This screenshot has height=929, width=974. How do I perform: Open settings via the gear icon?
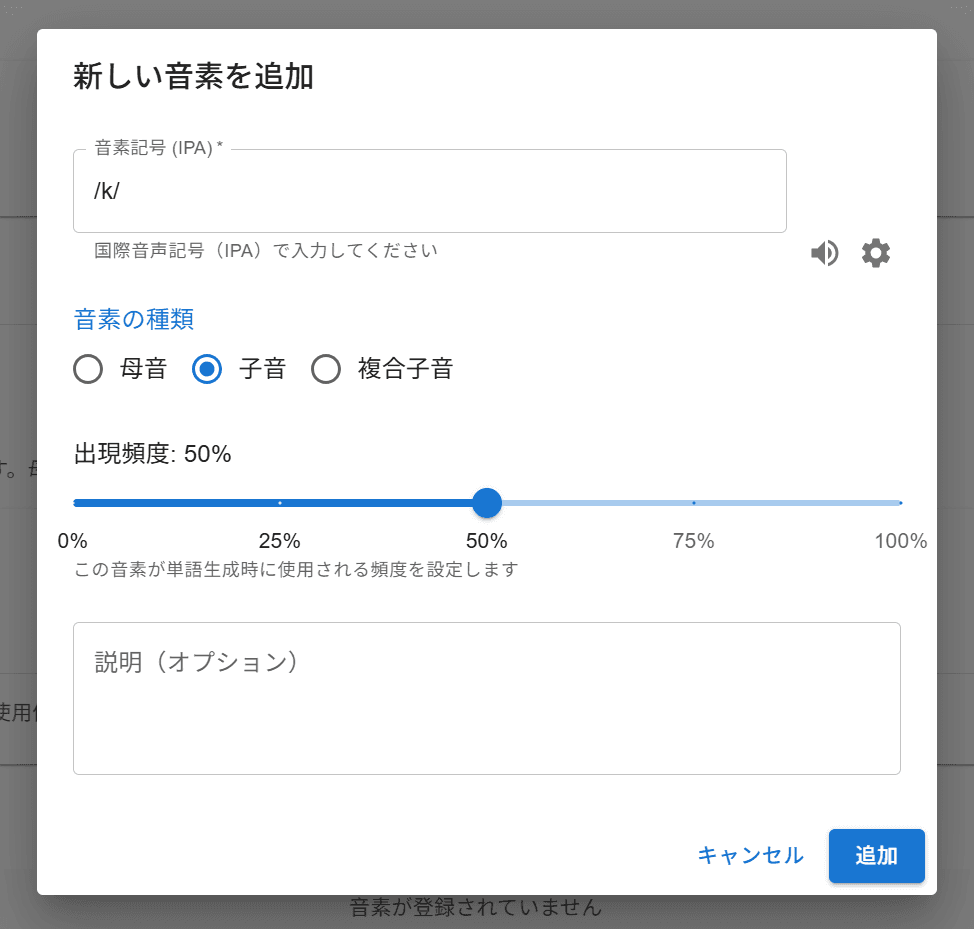coord(876,254)
